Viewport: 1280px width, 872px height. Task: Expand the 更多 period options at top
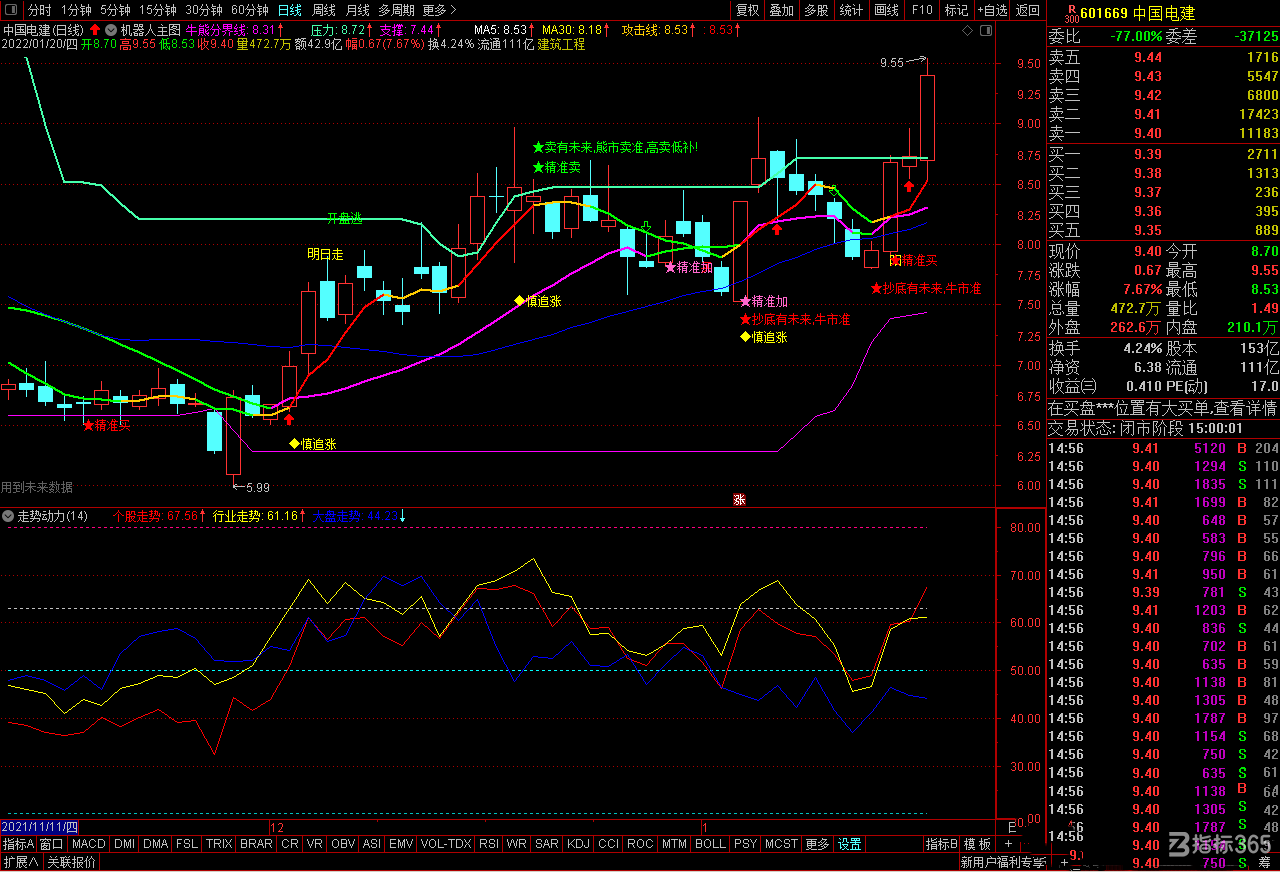pos(439,10)
